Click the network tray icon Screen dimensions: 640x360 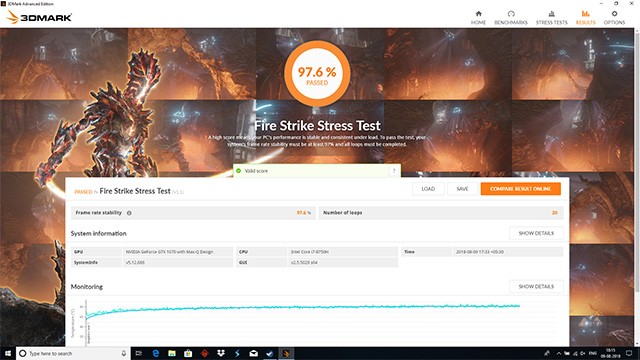(x=575, y=353)
